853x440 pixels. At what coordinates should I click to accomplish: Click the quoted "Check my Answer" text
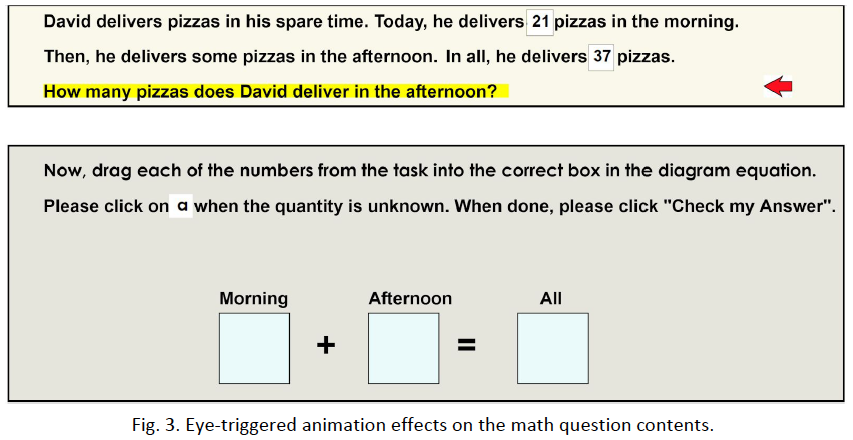[x=749, y=207]
